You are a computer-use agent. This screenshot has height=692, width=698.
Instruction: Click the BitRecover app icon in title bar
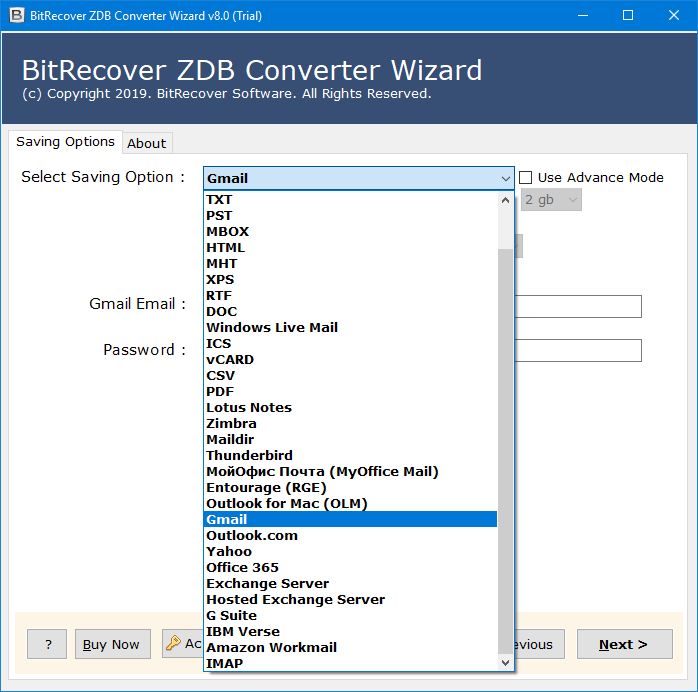tap(16, 15)
